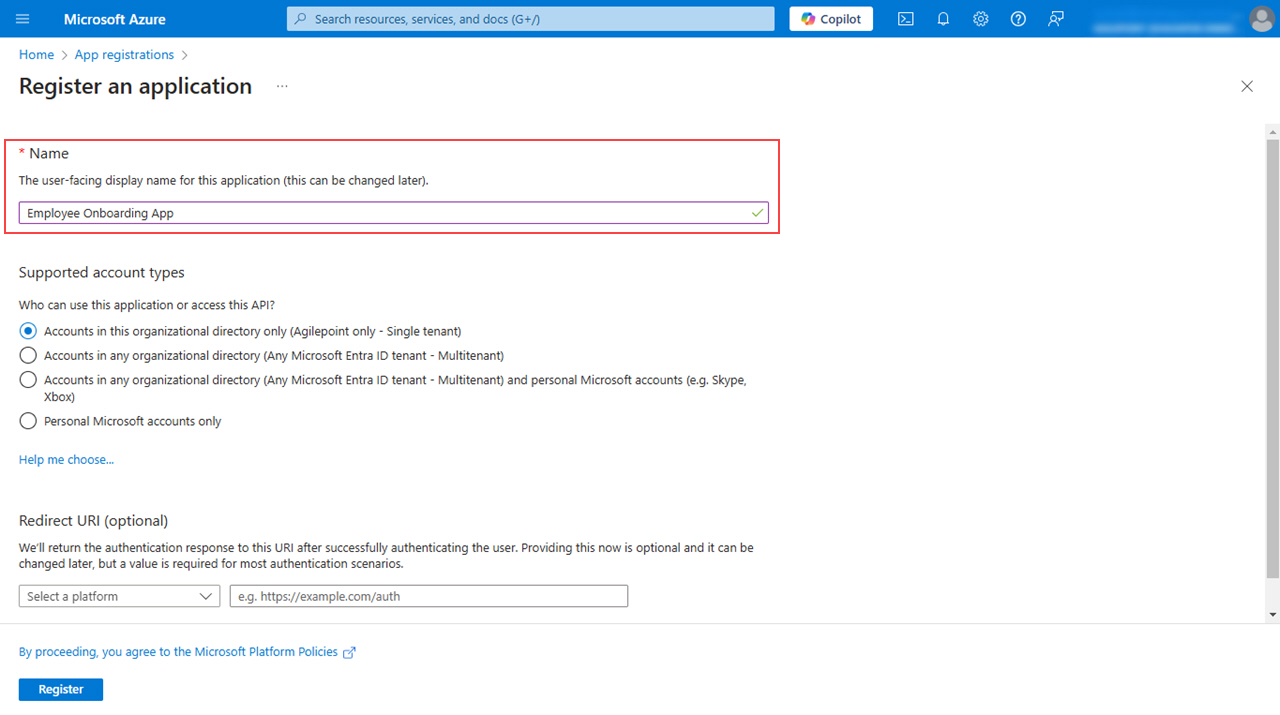Click the Redirect URI (optional) heading

[94, 521]
